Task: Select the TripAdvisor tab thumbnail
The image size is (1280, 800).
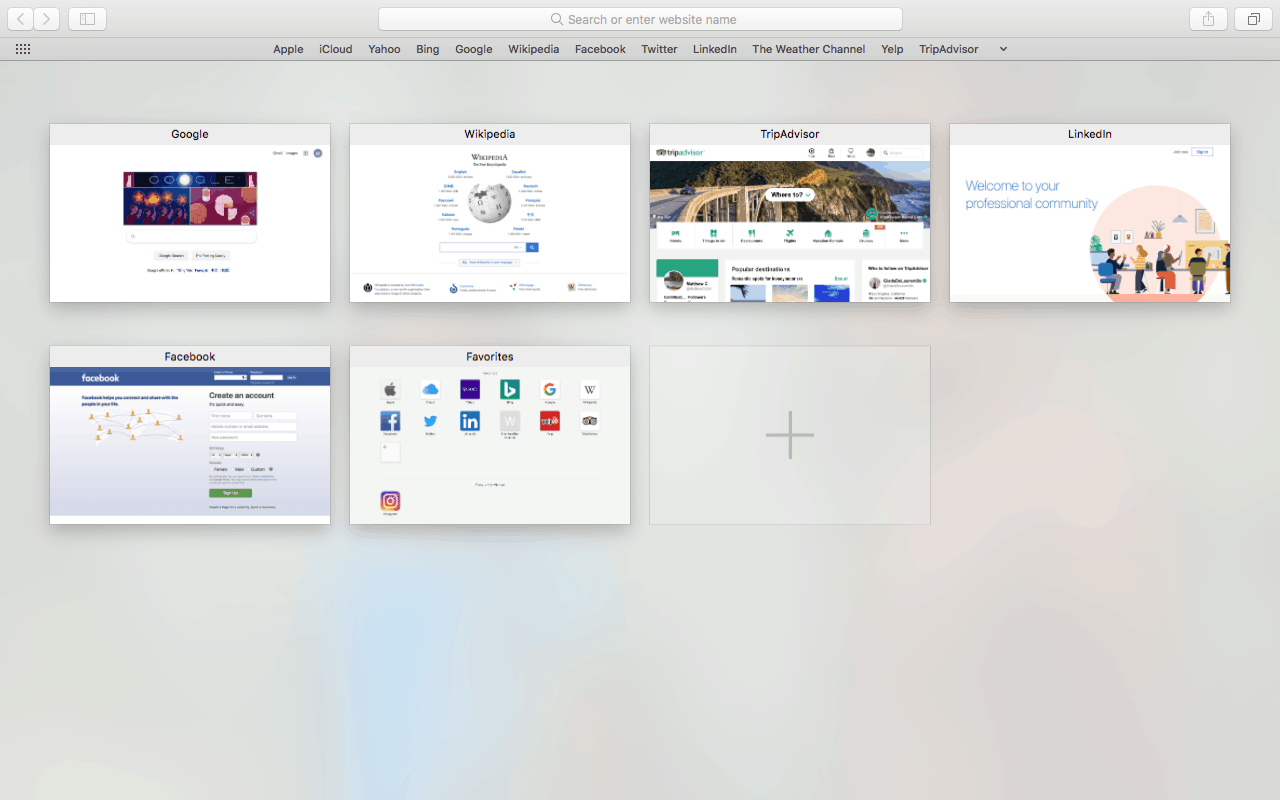Action: [x=789, y=213]
